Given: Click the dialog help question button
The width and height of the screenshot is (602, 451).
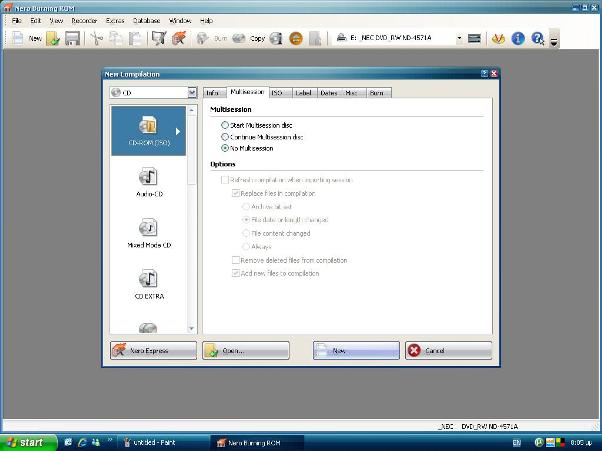Looking at the screenshot, I should coord(485,74).
